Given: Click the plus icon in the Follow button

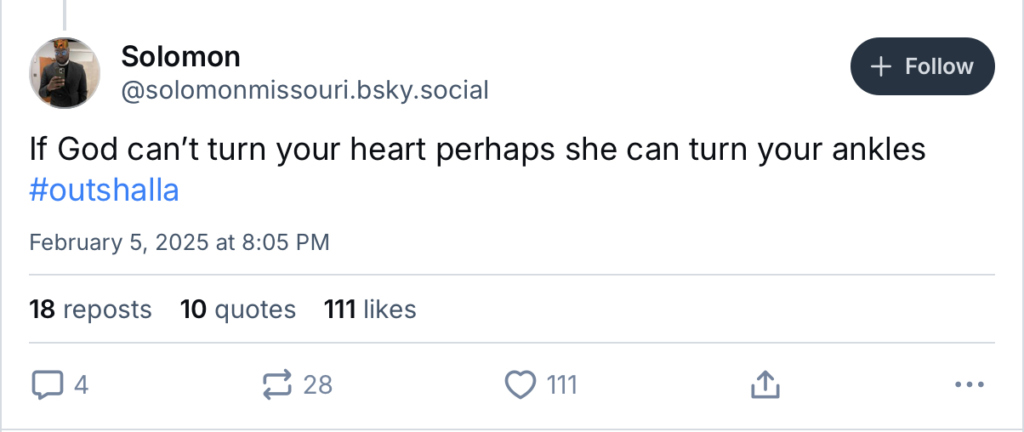Looking at the screenshot, I should 881,67.
